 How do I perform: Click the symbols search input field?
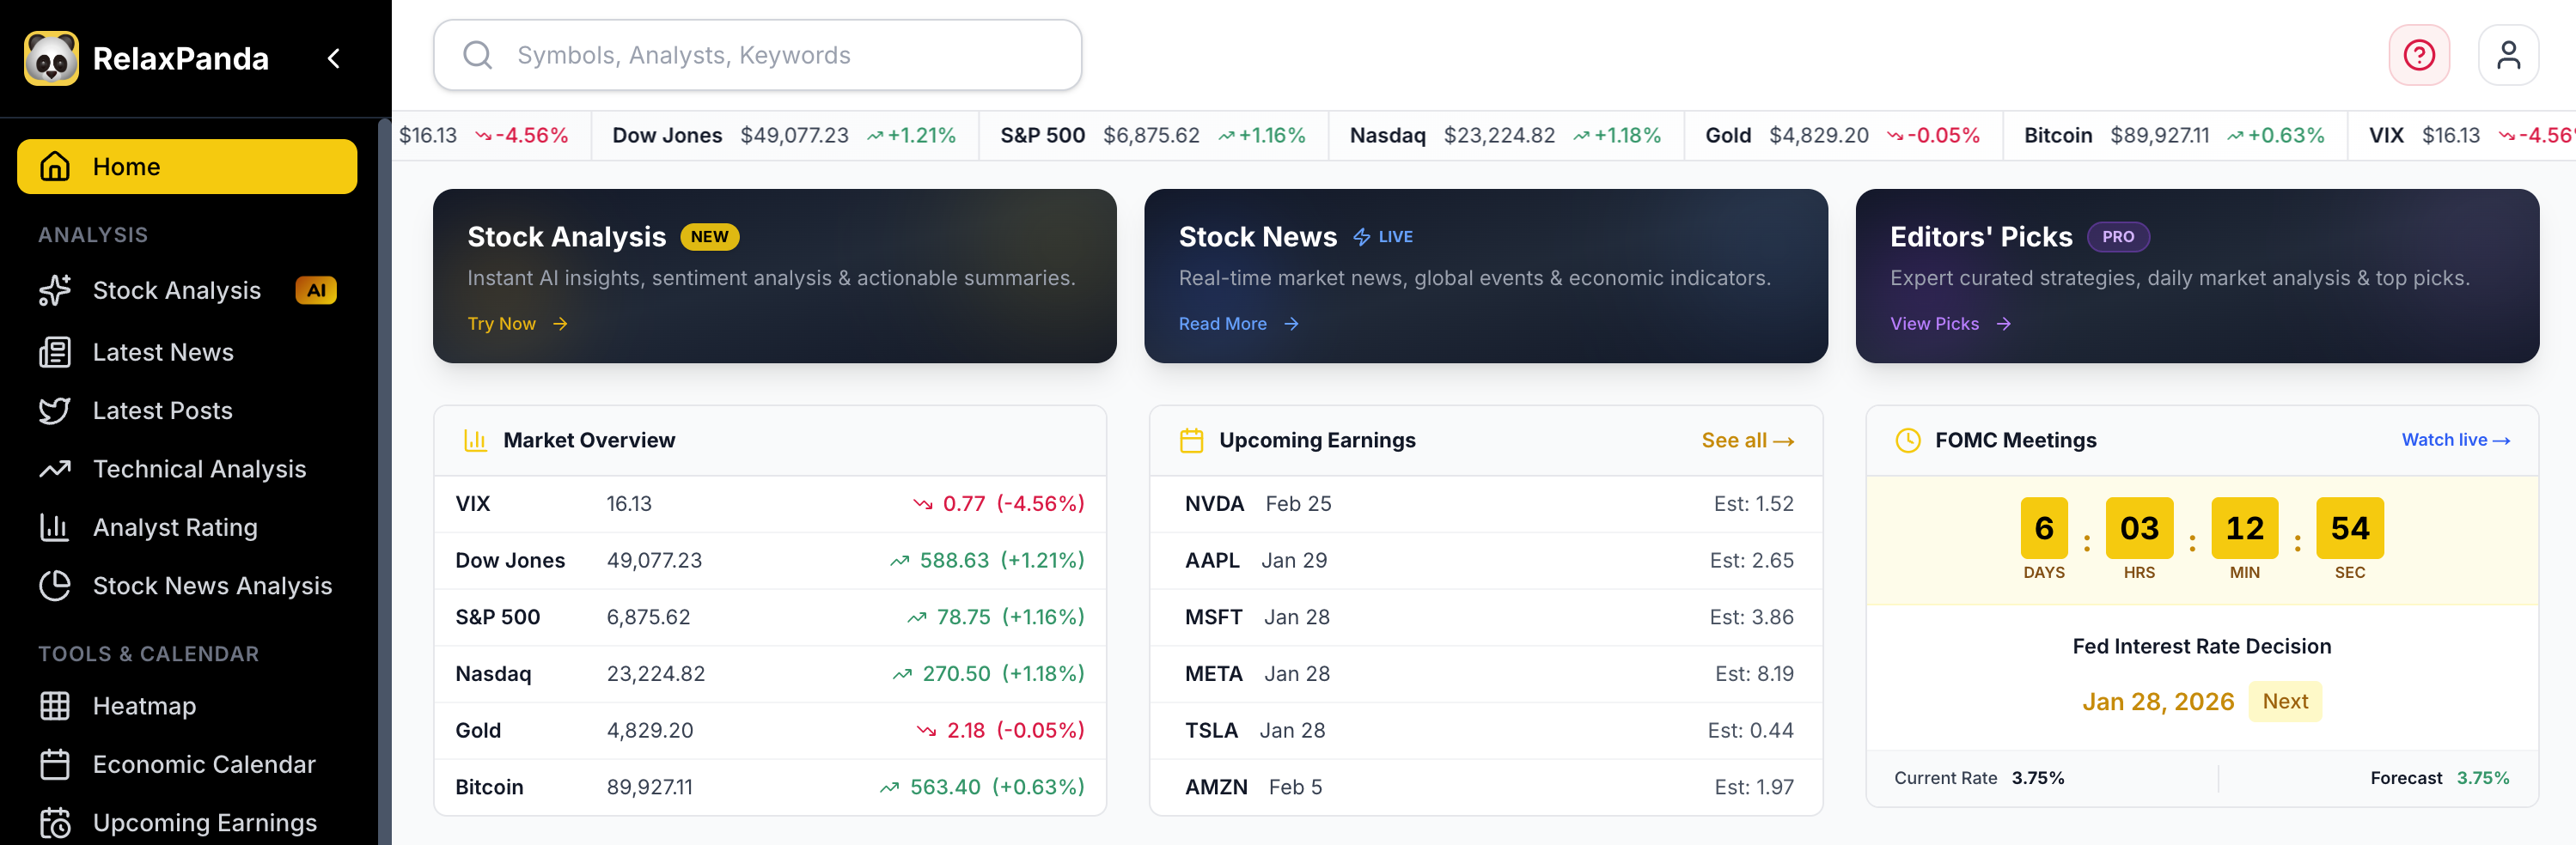pos(757,55)
